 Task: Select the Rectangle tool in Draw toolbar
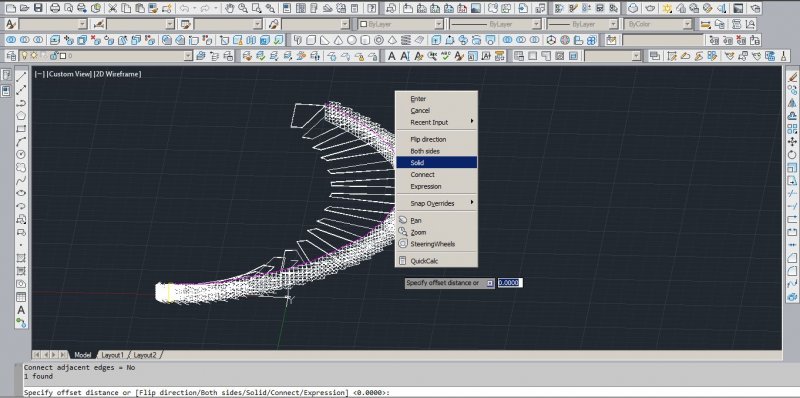coord(21,129)
